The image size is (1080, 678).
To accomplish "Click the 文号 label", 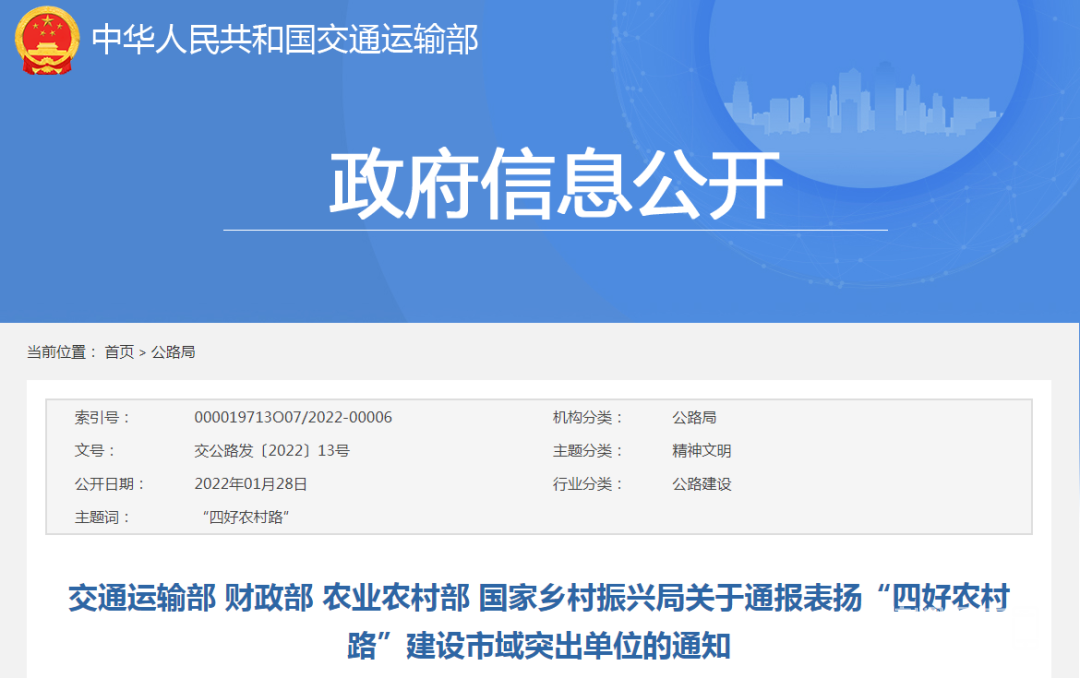I will pyautogui.click(x=95, y=451).
